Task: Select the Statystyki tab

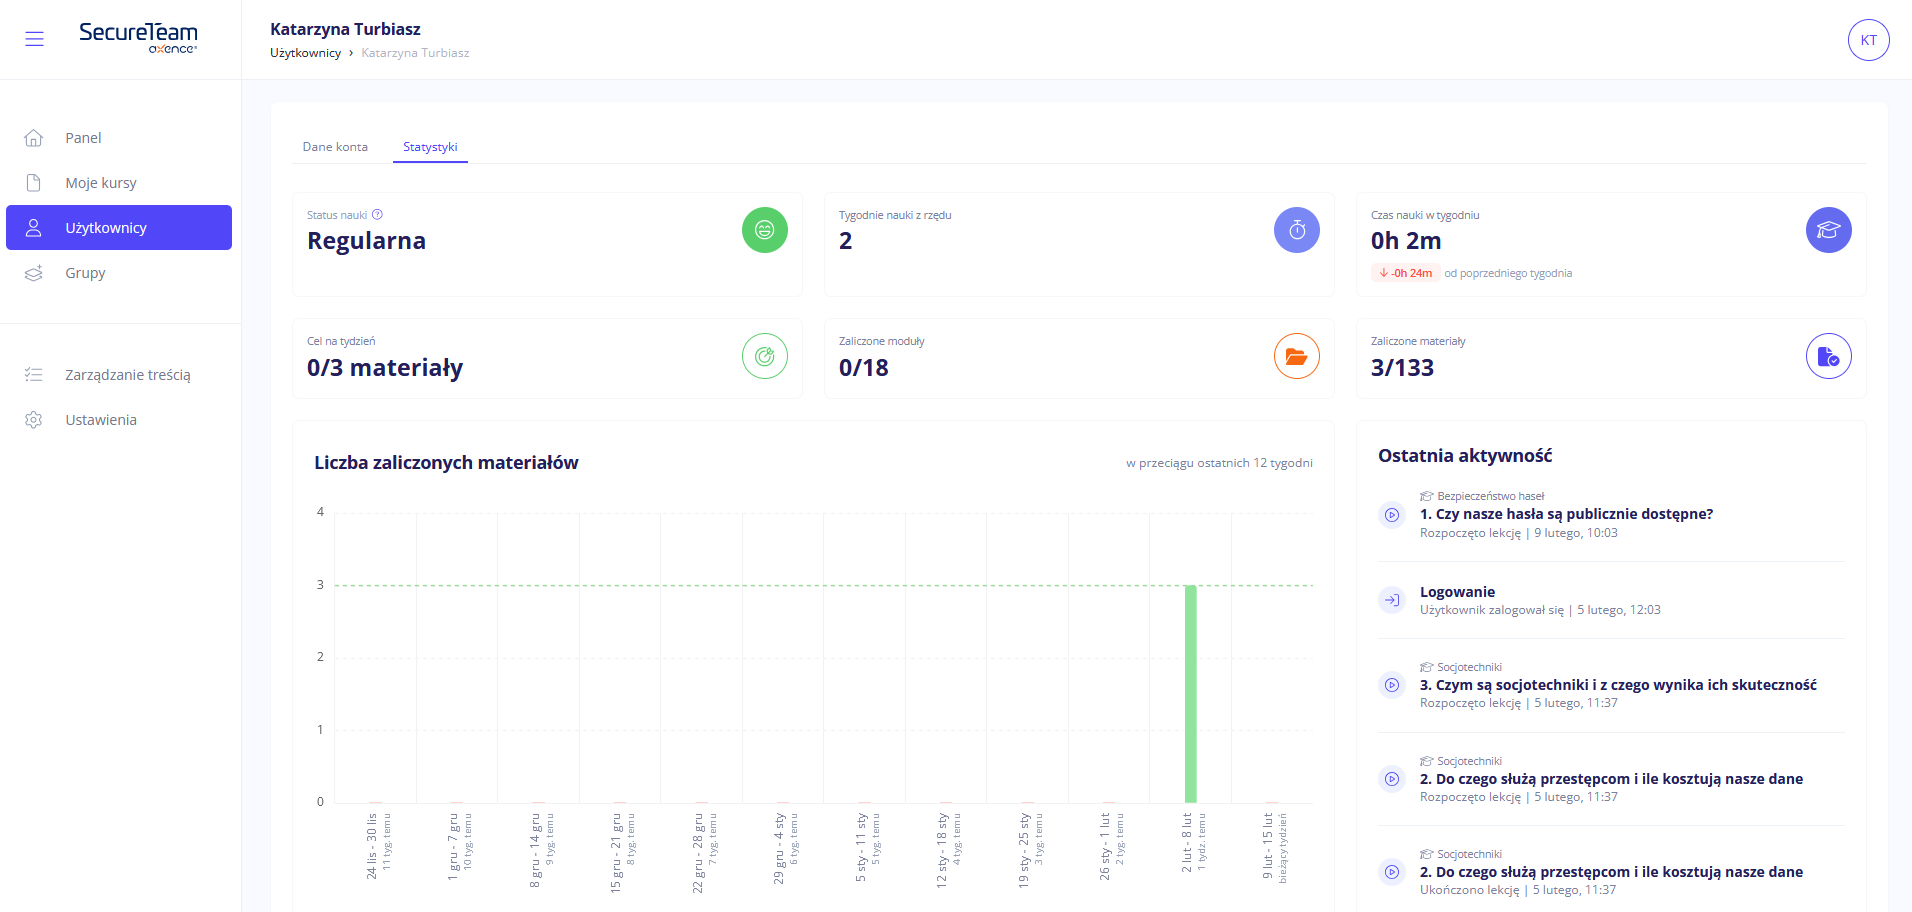Action: [x=430, y=147]
